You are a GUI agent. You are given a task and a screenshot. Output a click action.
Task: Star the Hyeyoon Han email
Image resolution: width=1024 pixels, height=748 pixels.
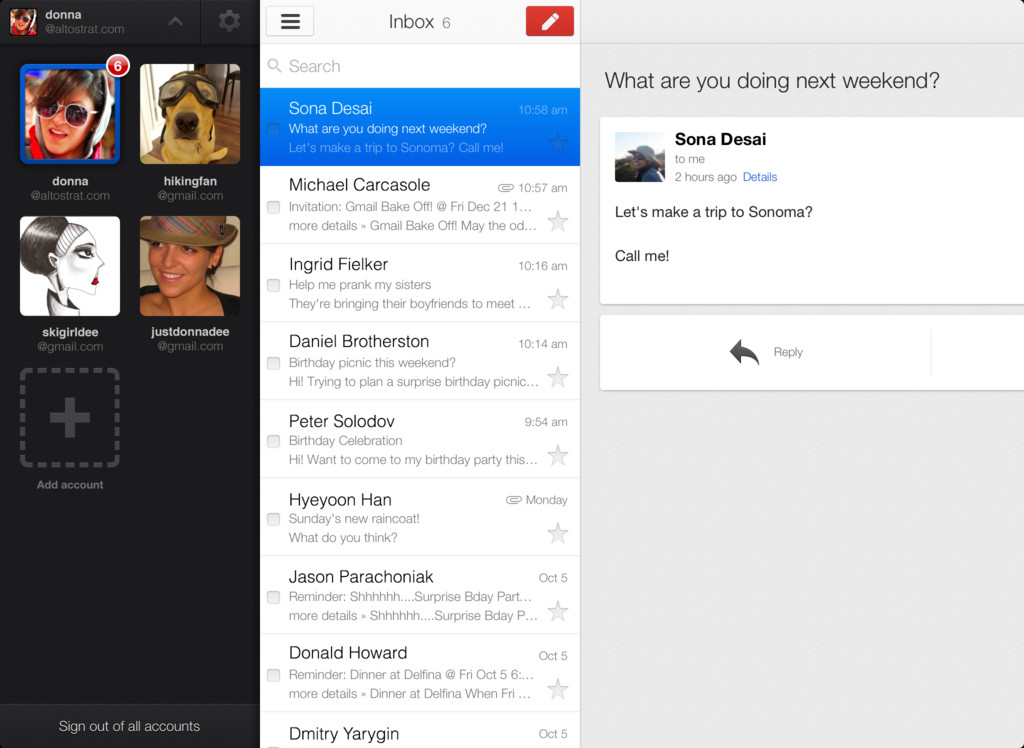coord(558,533)
